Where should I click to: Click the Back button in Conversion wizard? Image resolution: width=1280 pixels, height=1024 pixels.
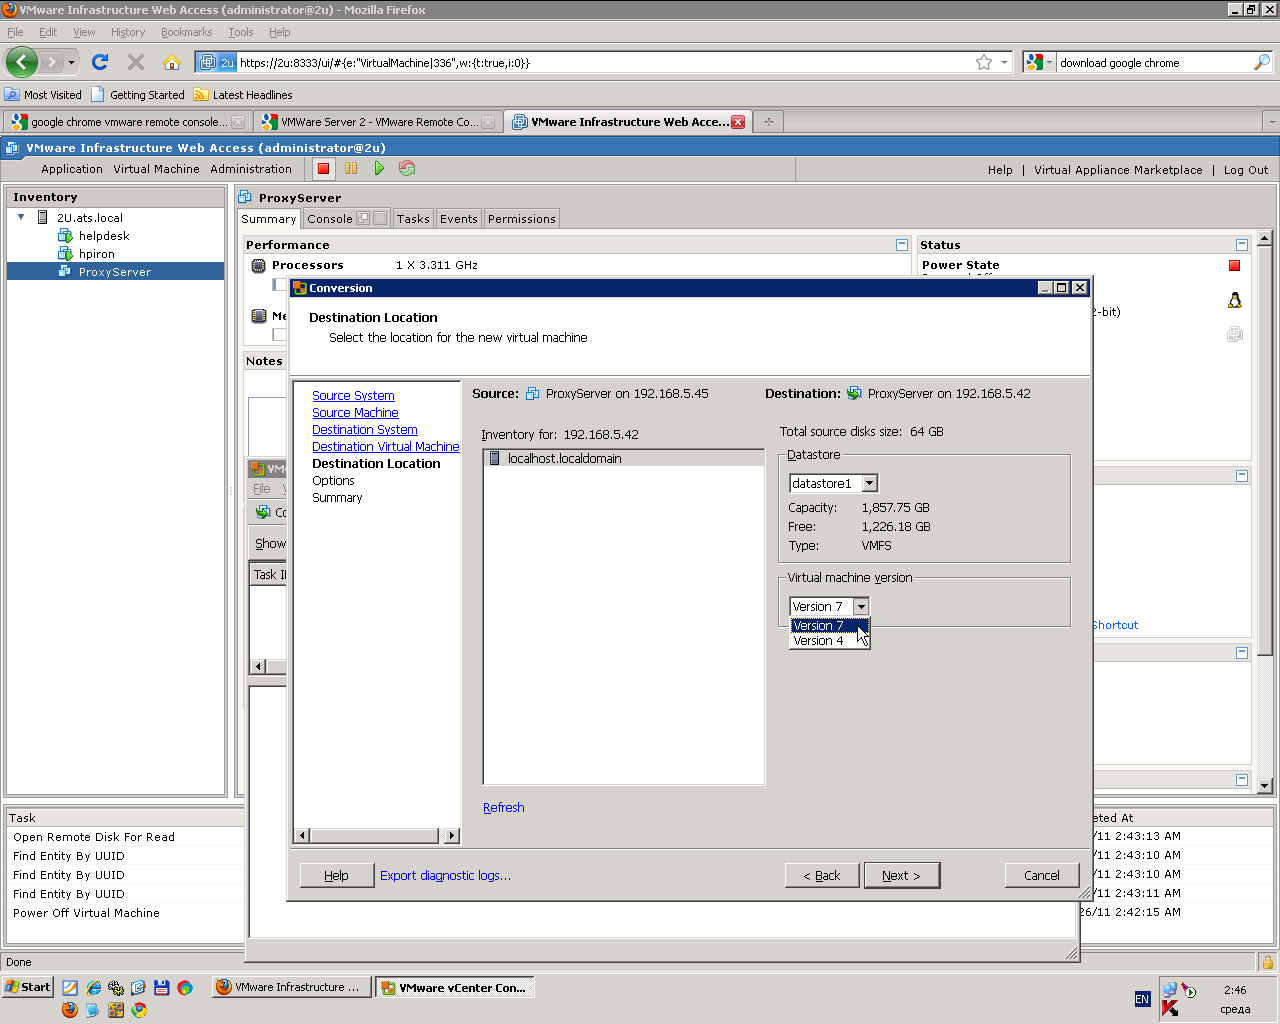822,875
